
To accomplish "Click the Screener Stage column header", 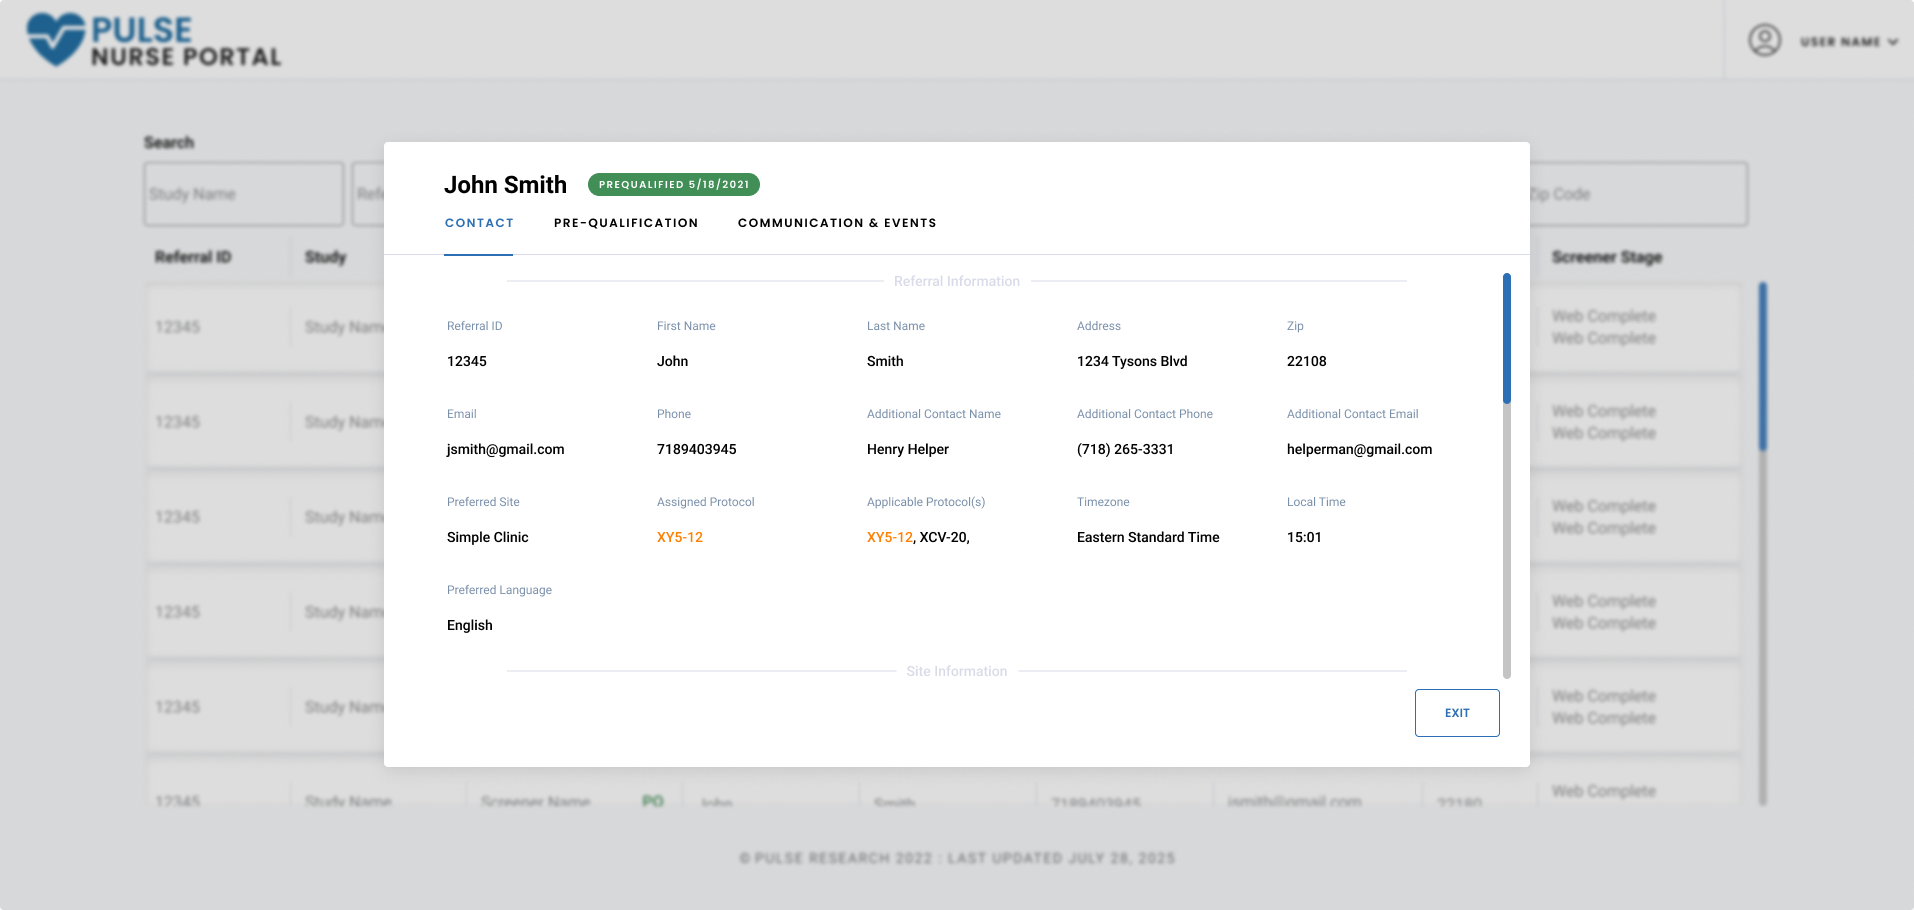I will pyautogui.click(x=1607, y=257).
